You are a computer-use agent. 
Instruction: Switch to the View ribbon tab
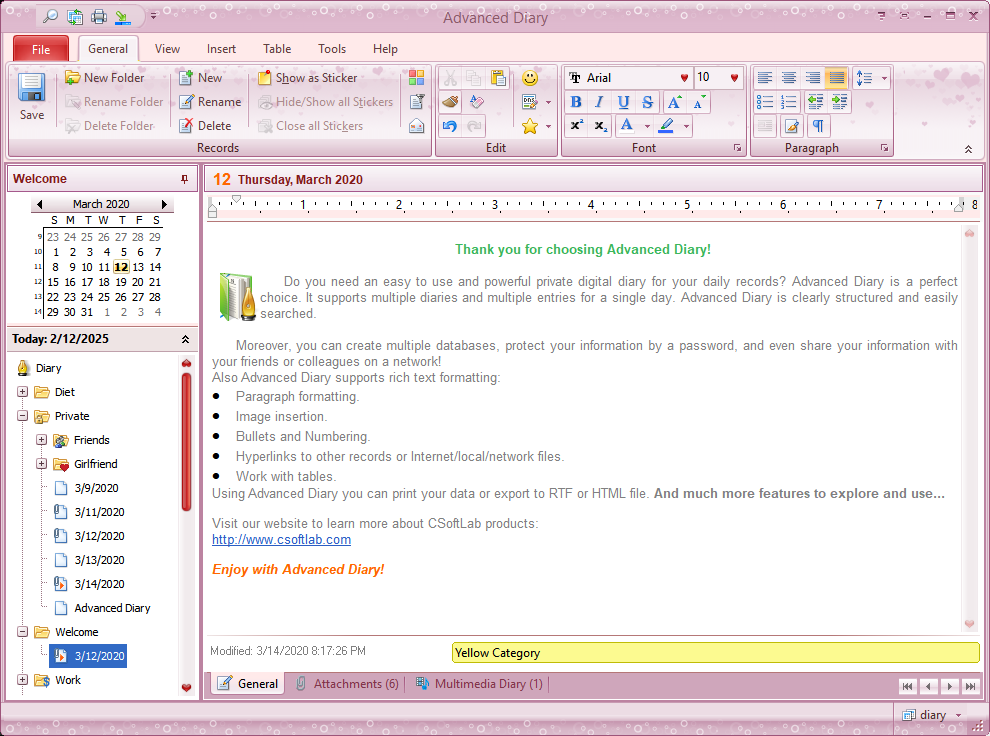tap(167, 49)
